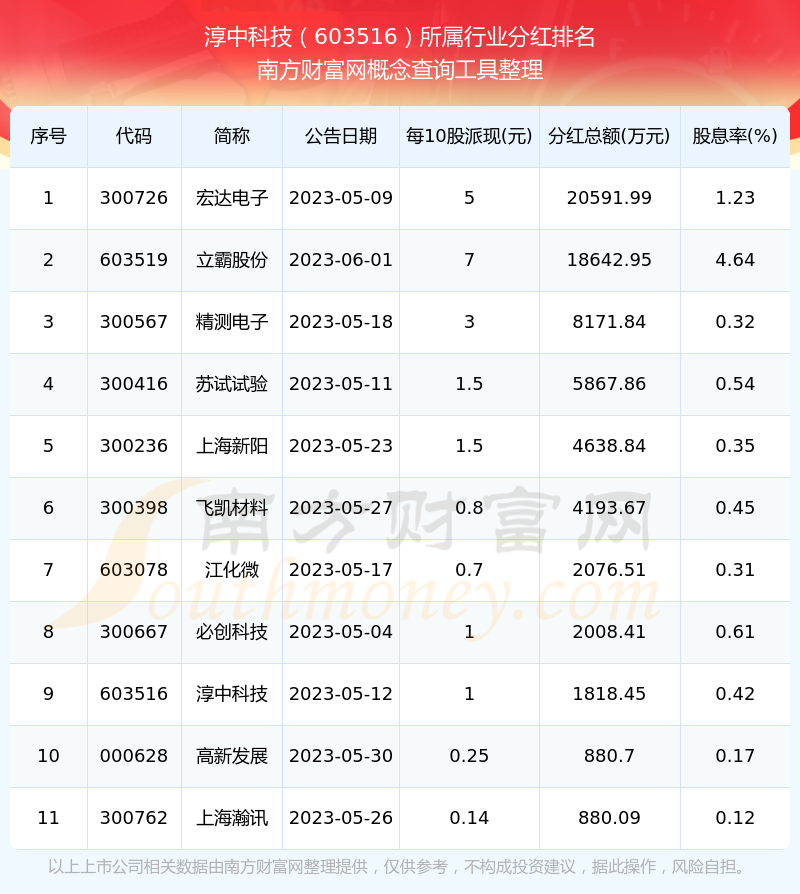This screenshot has width=800, height=894.
Task: Click total dividend 880.7
Action: 609,756
